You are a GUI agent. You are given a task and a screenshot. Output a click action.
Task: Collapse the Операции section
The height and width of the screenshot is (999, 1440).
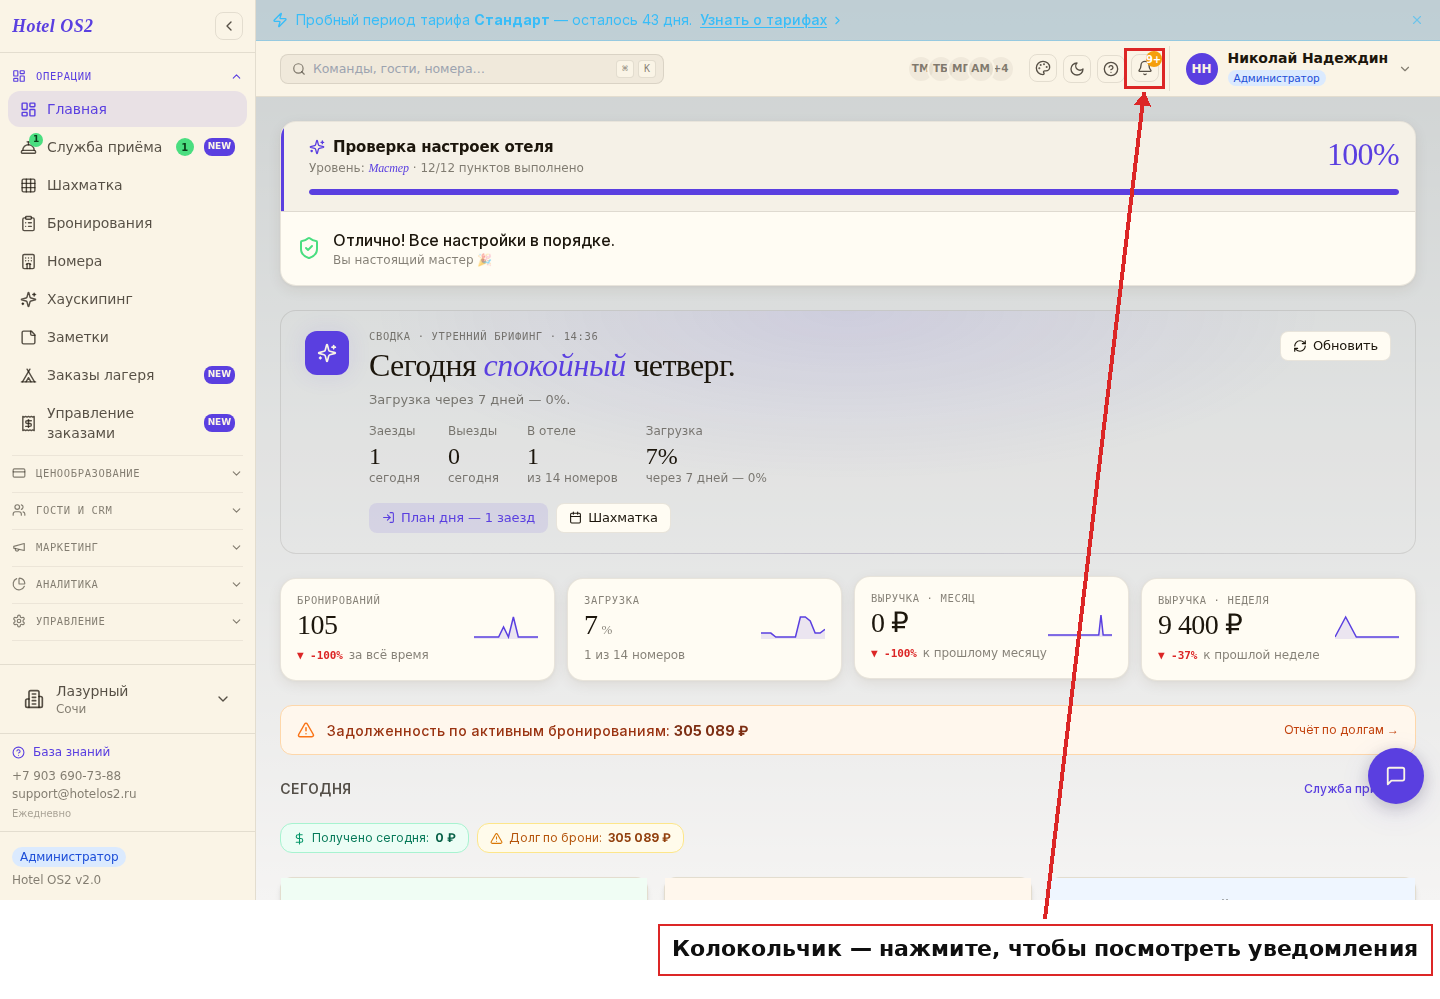tap(127, 76)
